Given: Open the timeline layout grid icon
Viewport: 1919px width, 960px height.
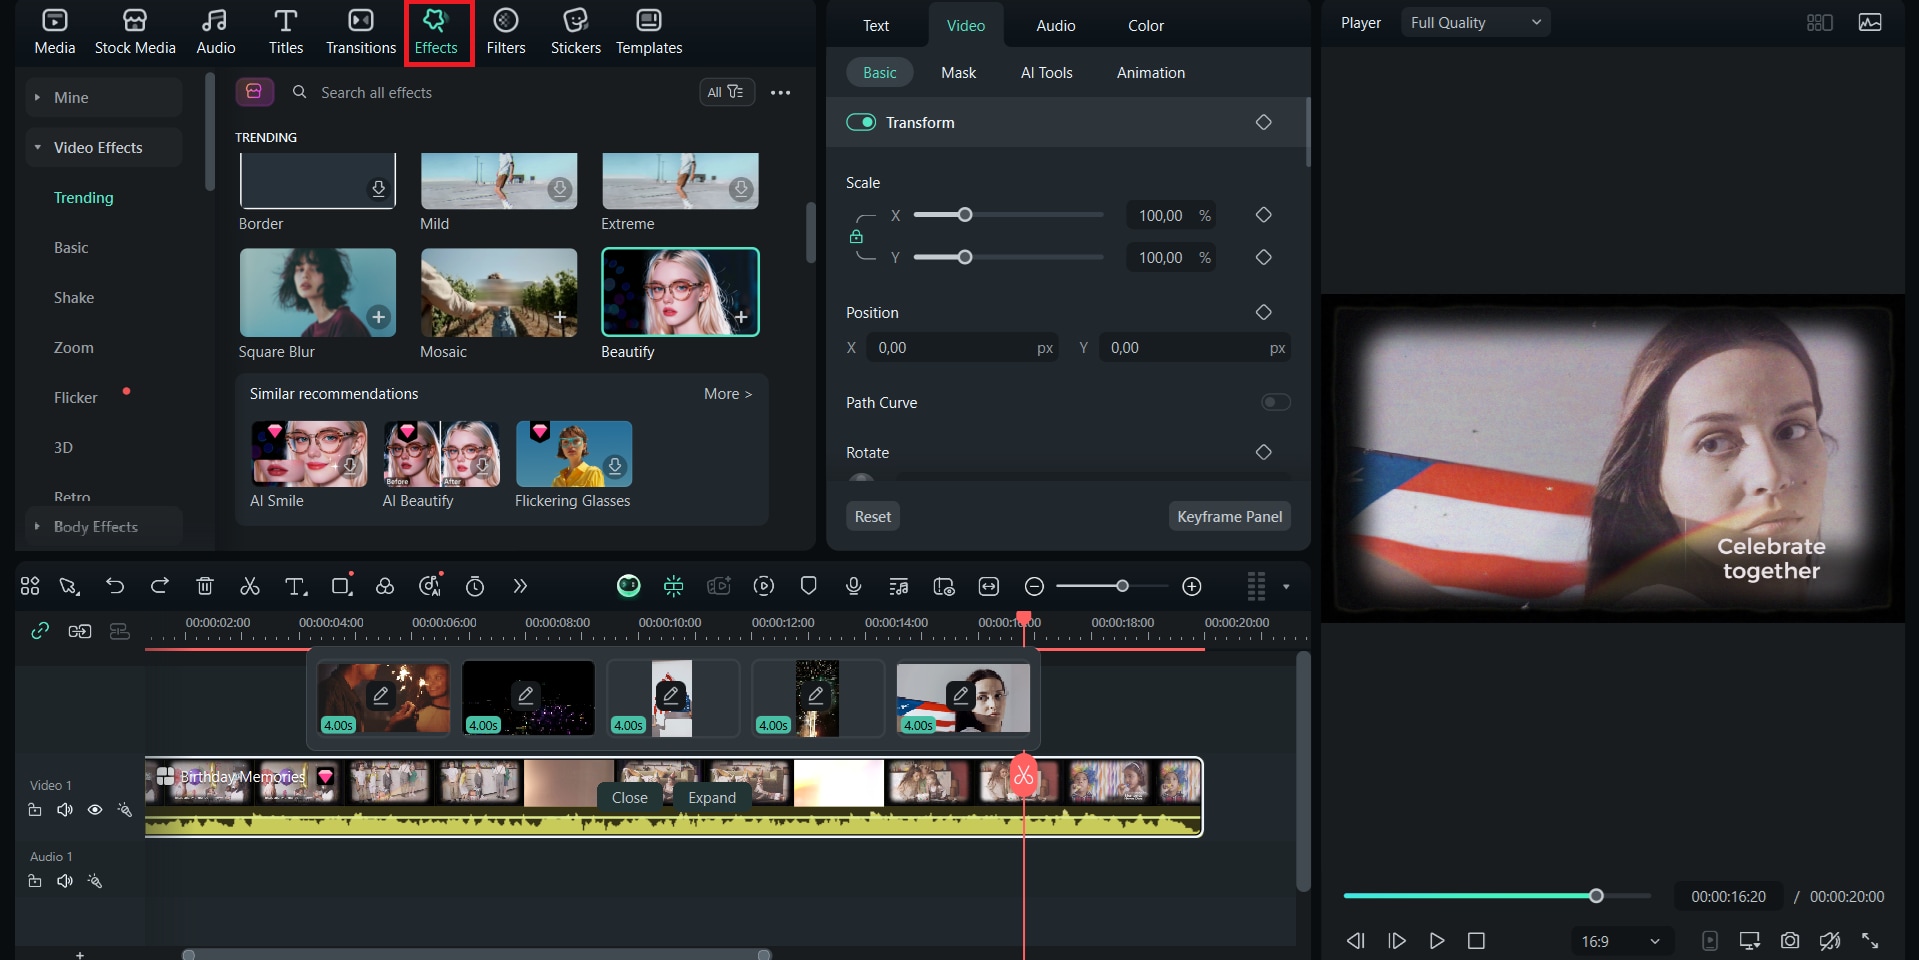Looking at the screenshot, I should (x=30, y=586).
